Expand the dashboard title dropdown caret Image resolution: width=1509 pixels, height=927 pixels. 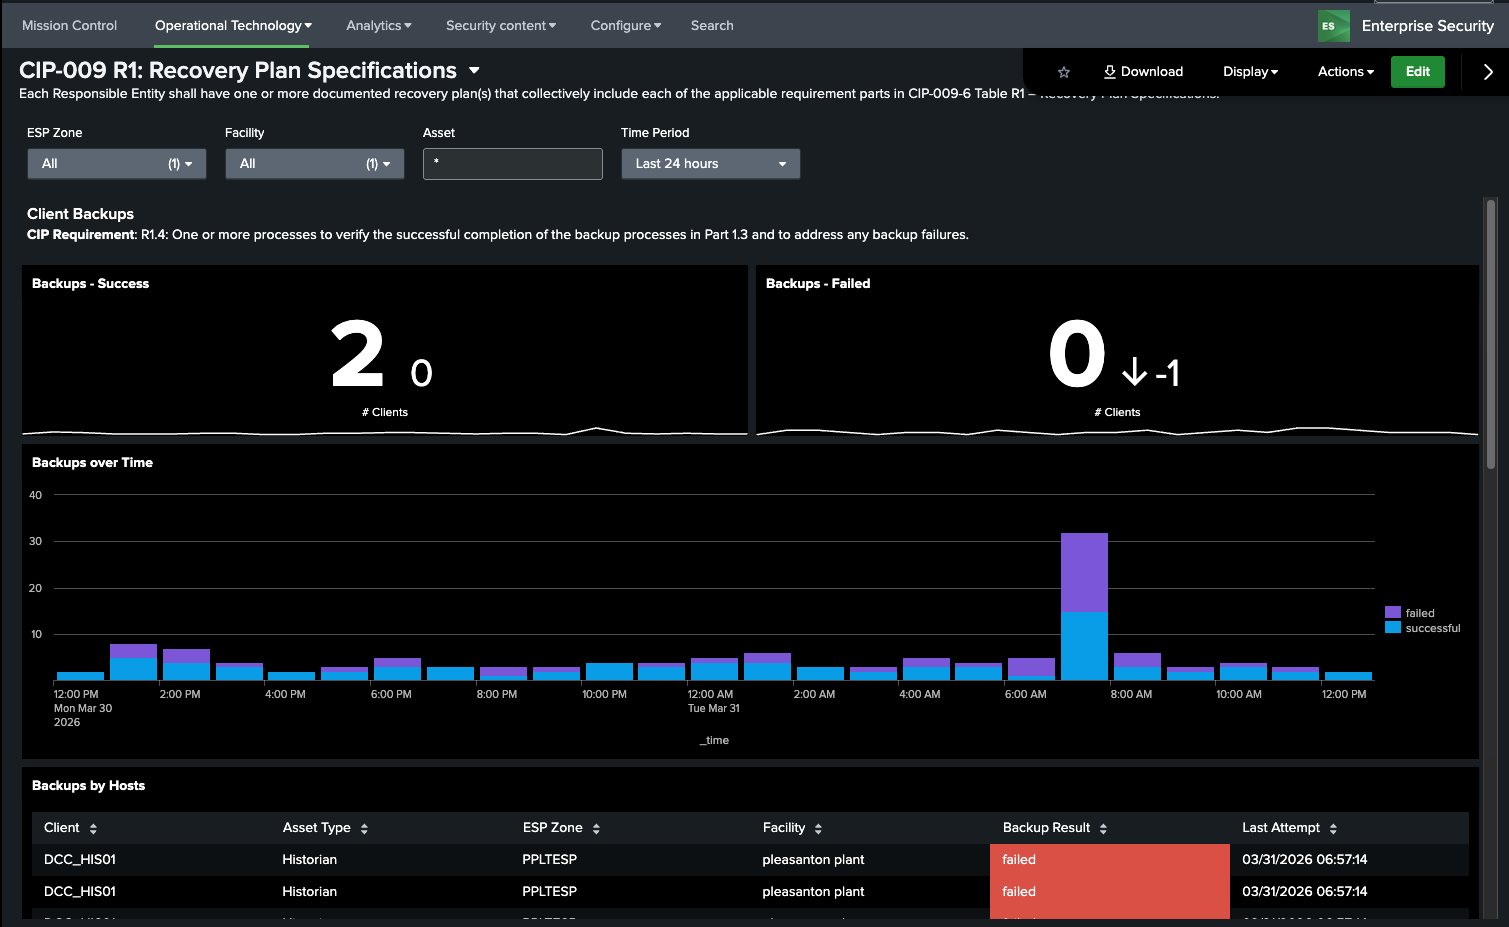474,71
